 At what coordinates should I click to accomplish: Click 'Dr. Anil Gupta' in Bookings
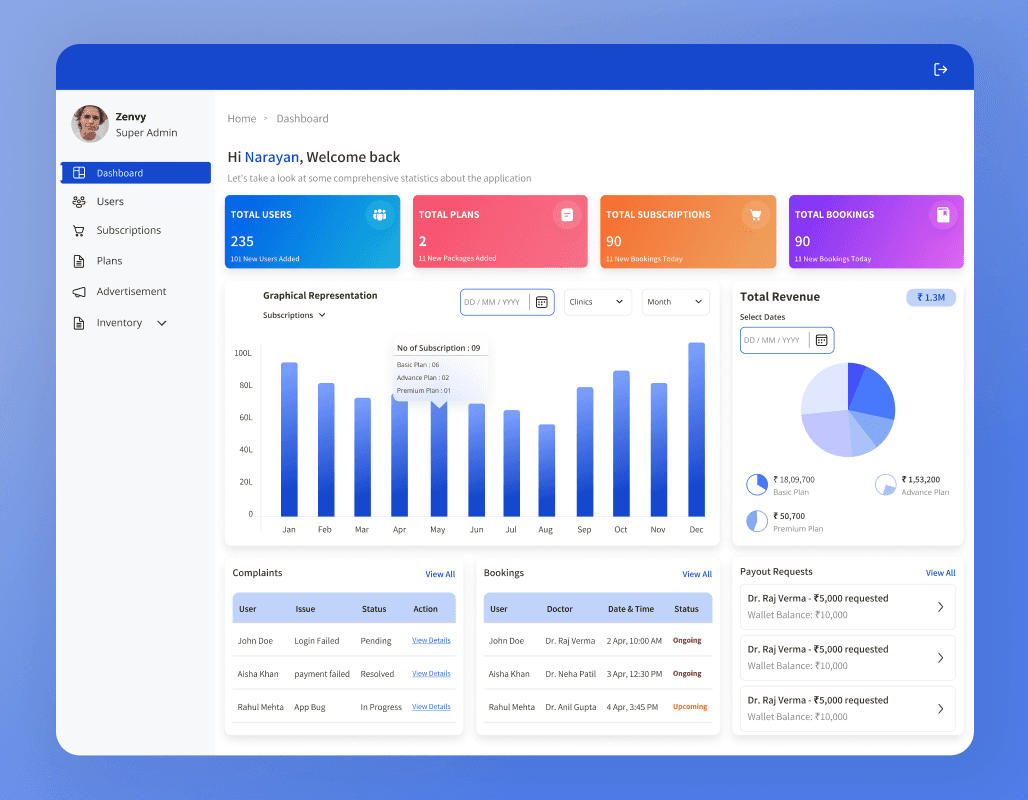tap(570, 708)
